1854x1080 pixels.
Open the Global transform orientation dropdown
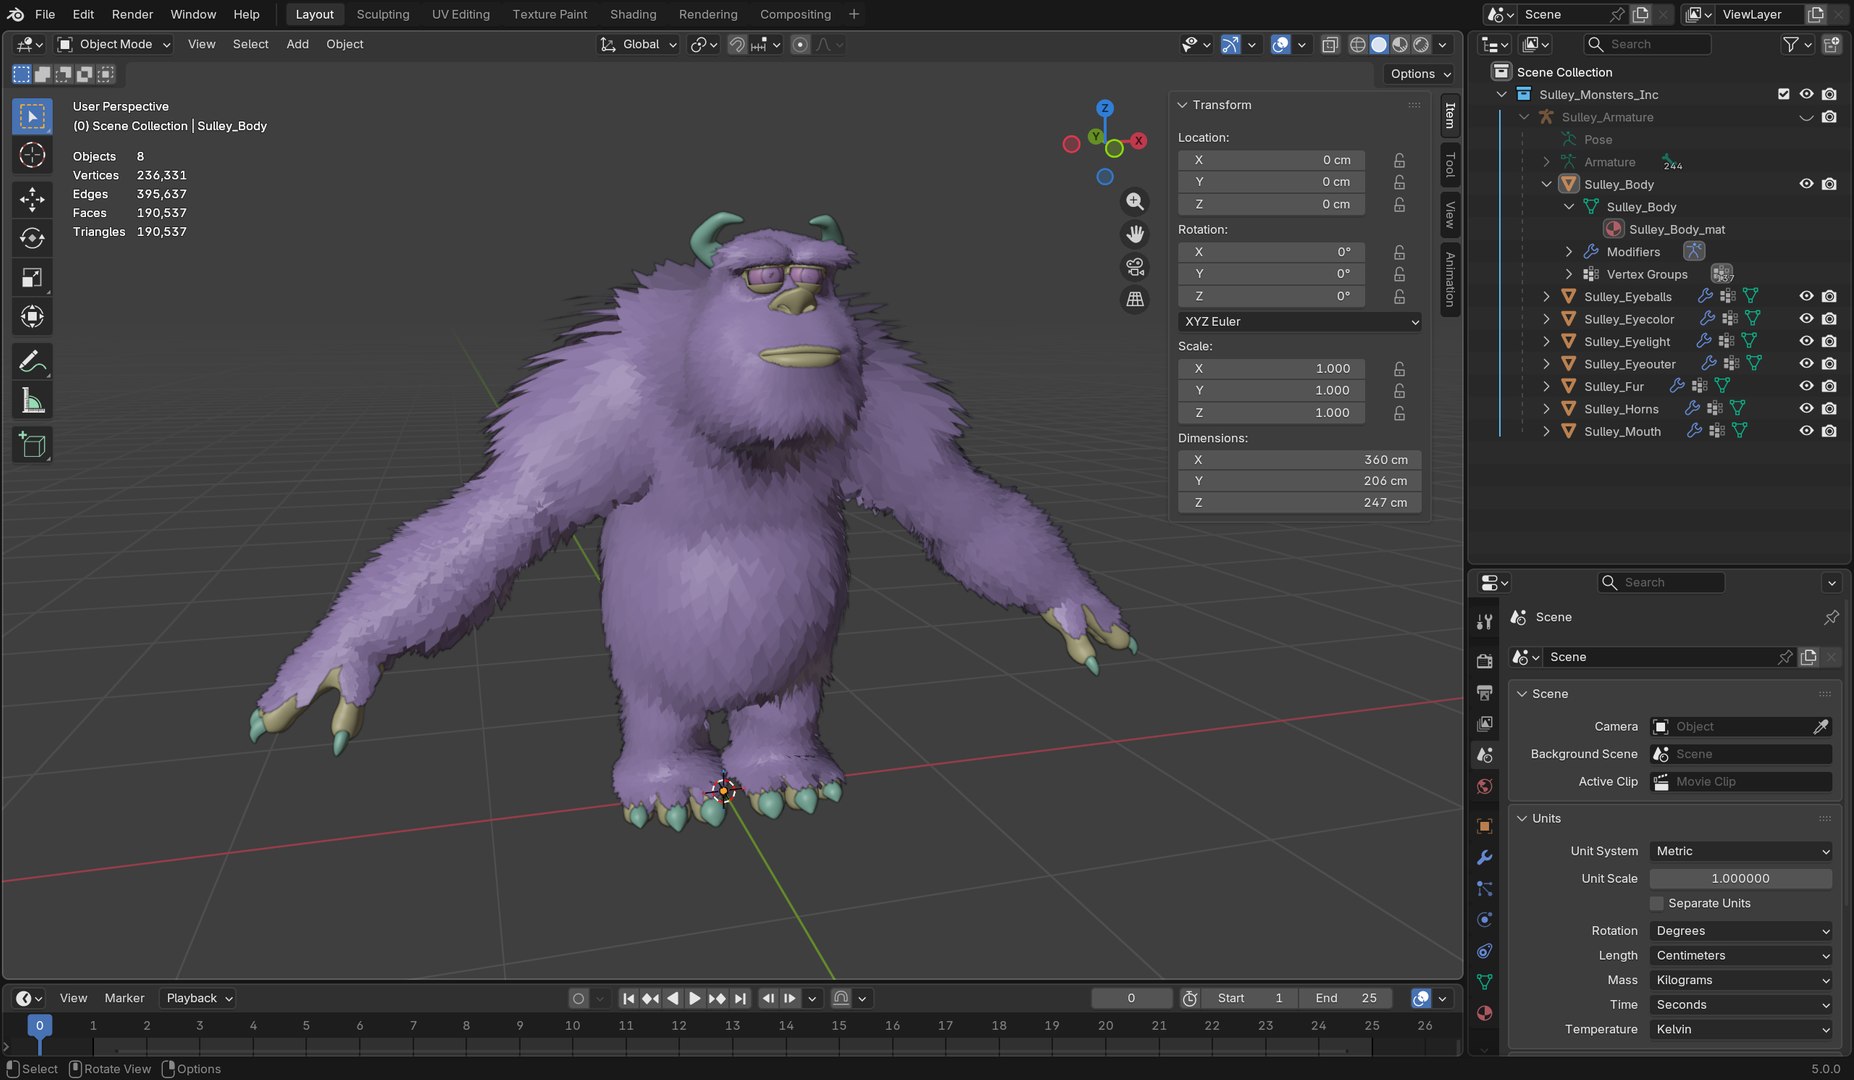[638, 44]
